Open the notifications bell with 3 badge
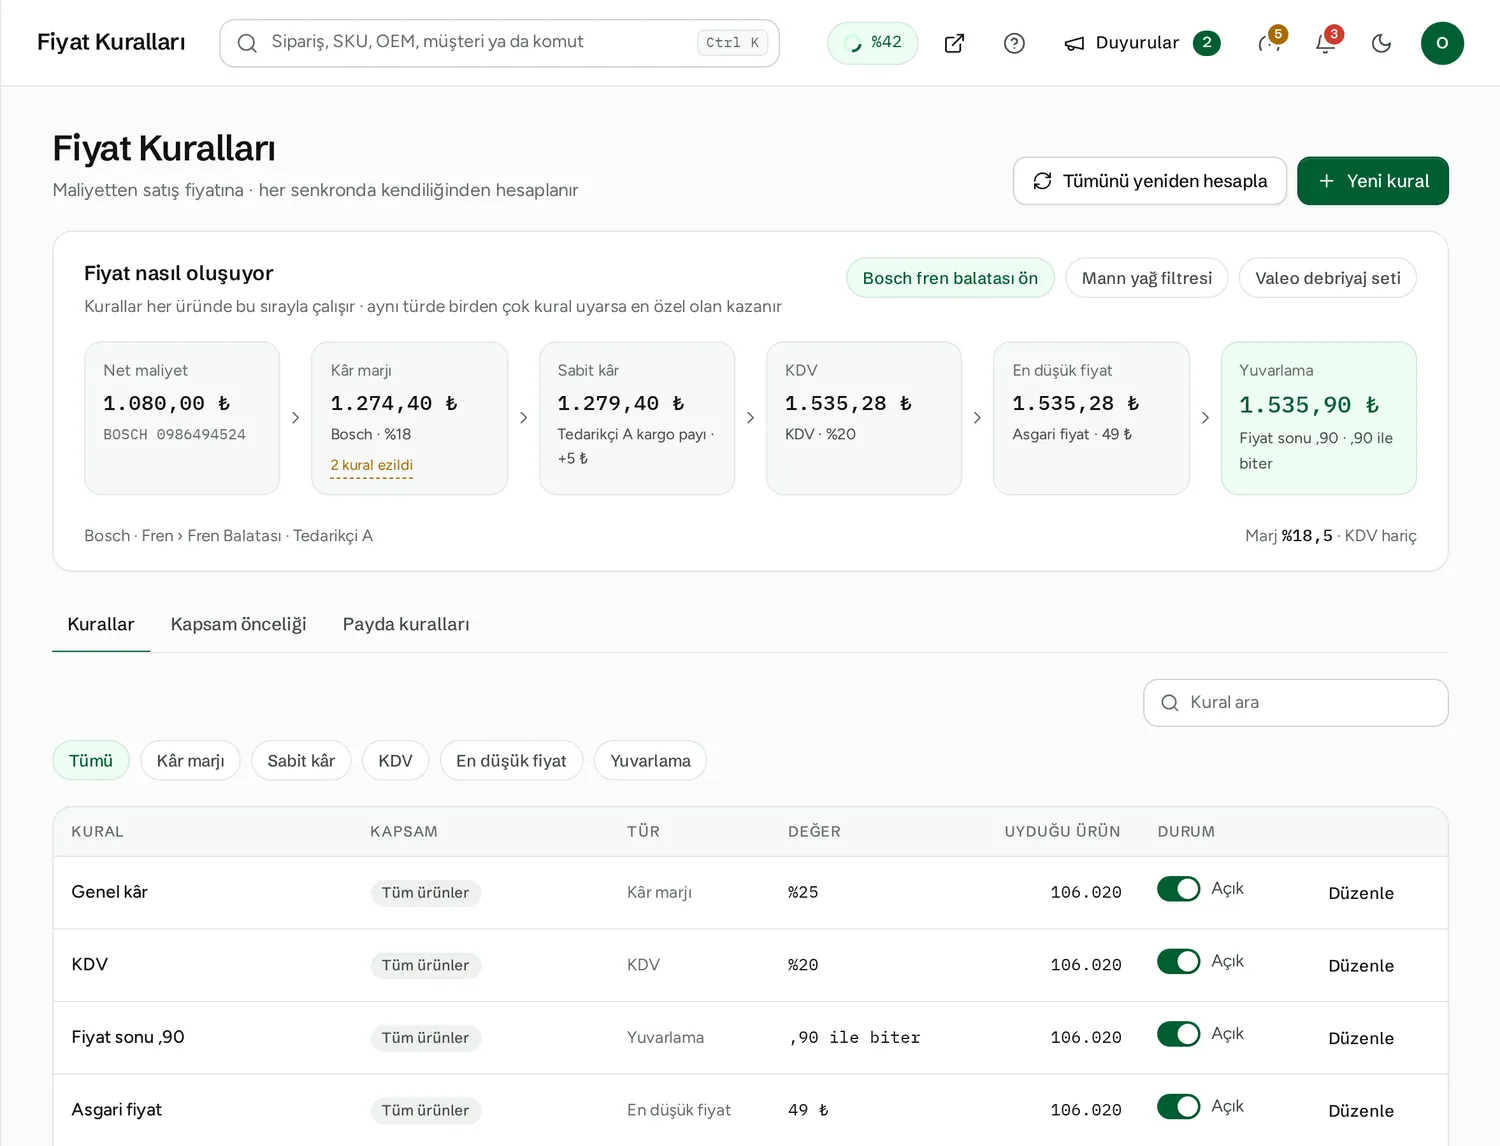 tap(1326, 43)
